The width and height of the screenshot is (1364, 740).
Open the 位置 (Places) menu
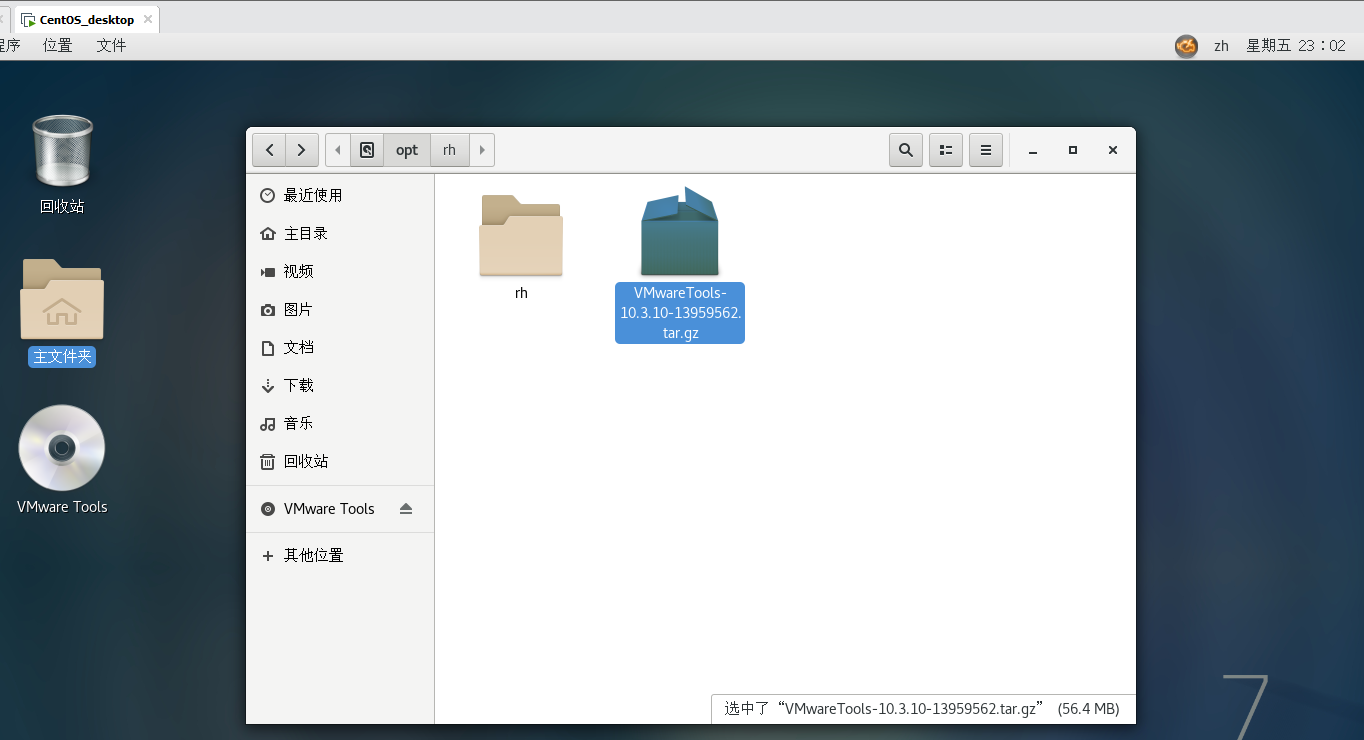coord(58,45)
